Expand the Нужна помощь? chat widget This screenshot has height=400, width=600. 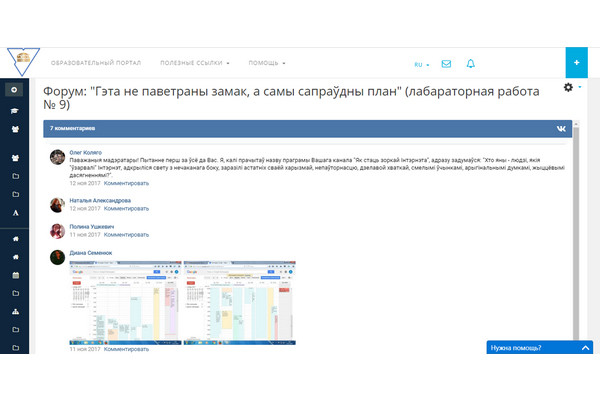click(x=541, y=348)
